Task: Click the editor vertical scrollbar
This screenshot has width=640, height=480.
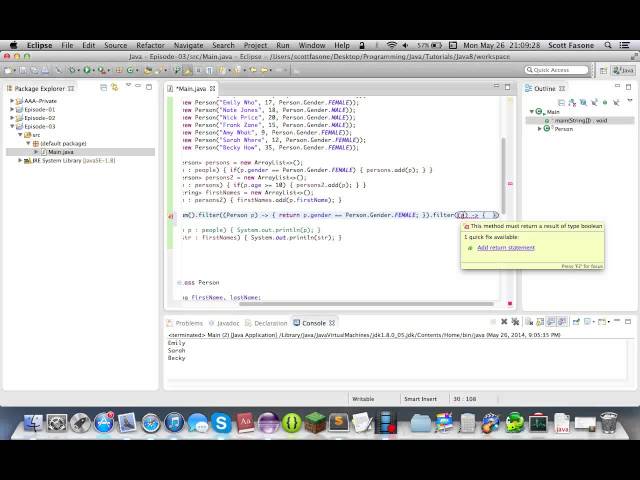Action: 504,176
